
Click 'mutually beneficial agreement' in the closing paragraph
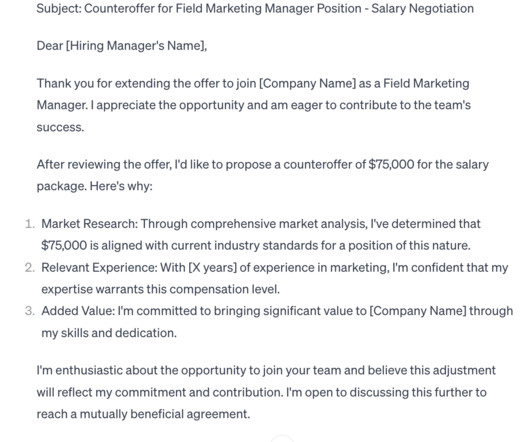tap(164, 414)
